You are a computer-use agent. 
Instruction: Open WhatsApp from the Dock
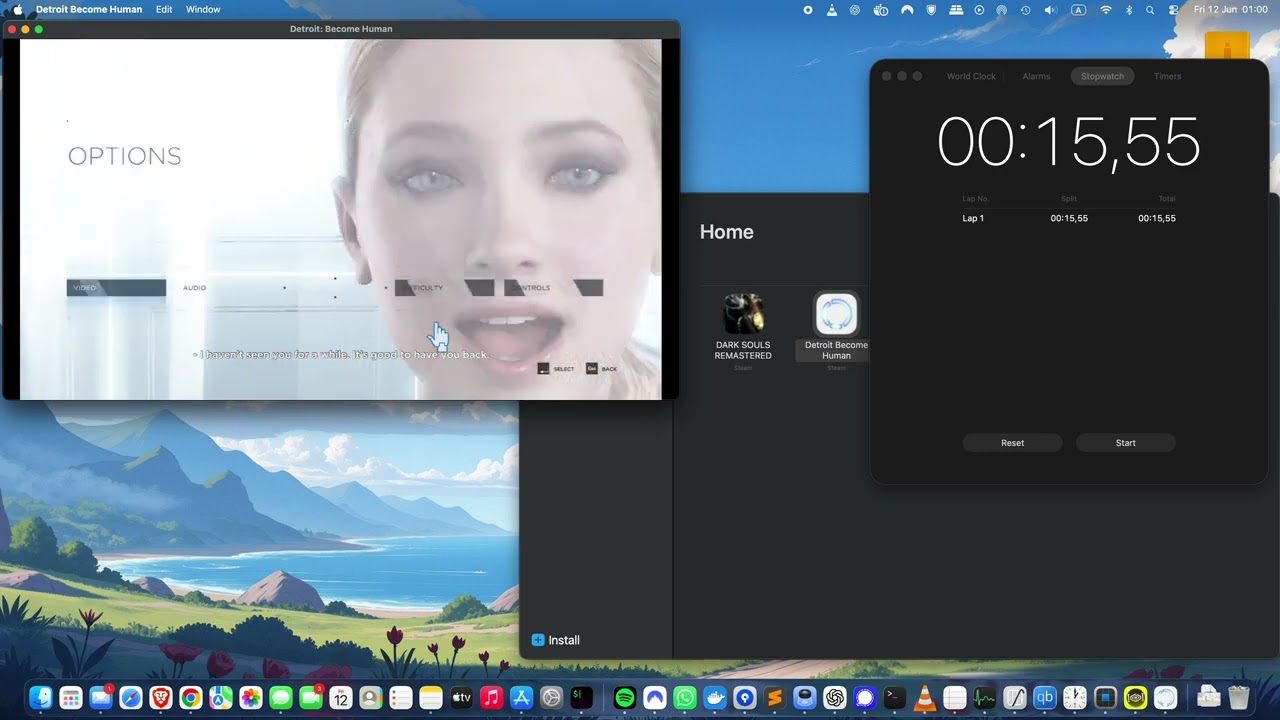pyautogui.click(x=685, y=698)
